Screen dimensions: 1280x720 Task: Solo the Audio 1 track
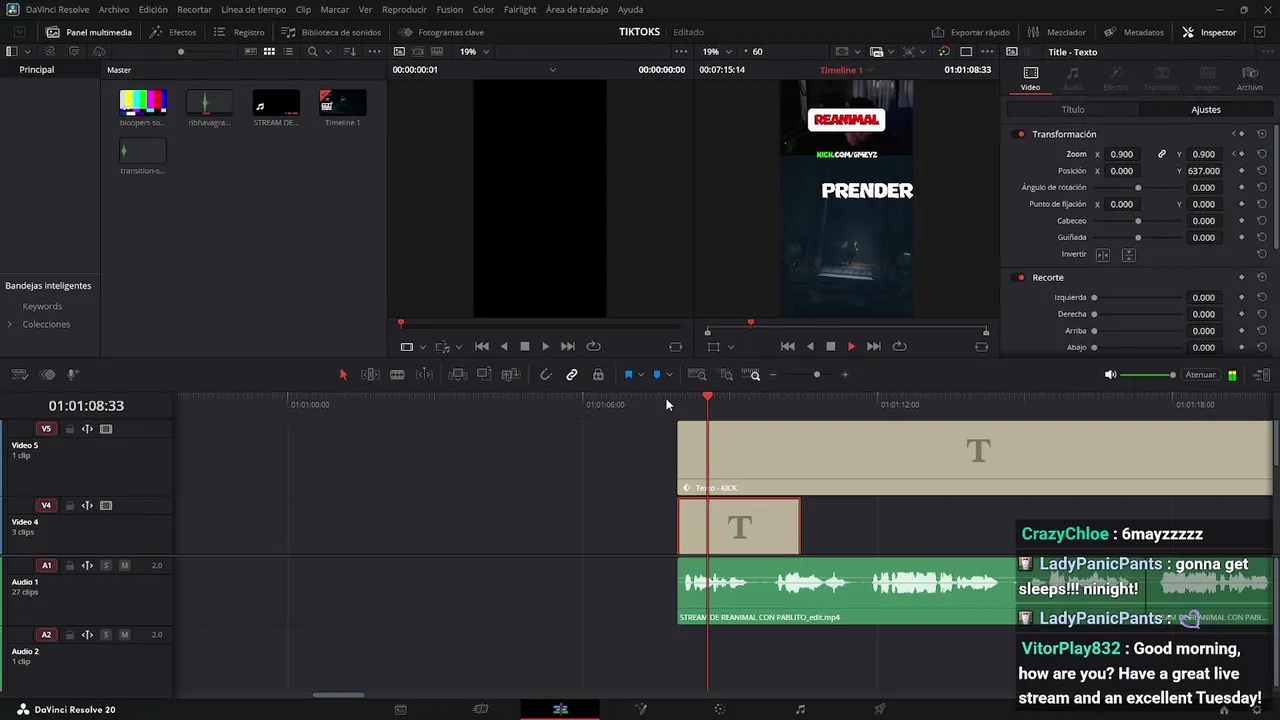click(x=105, y=566)
